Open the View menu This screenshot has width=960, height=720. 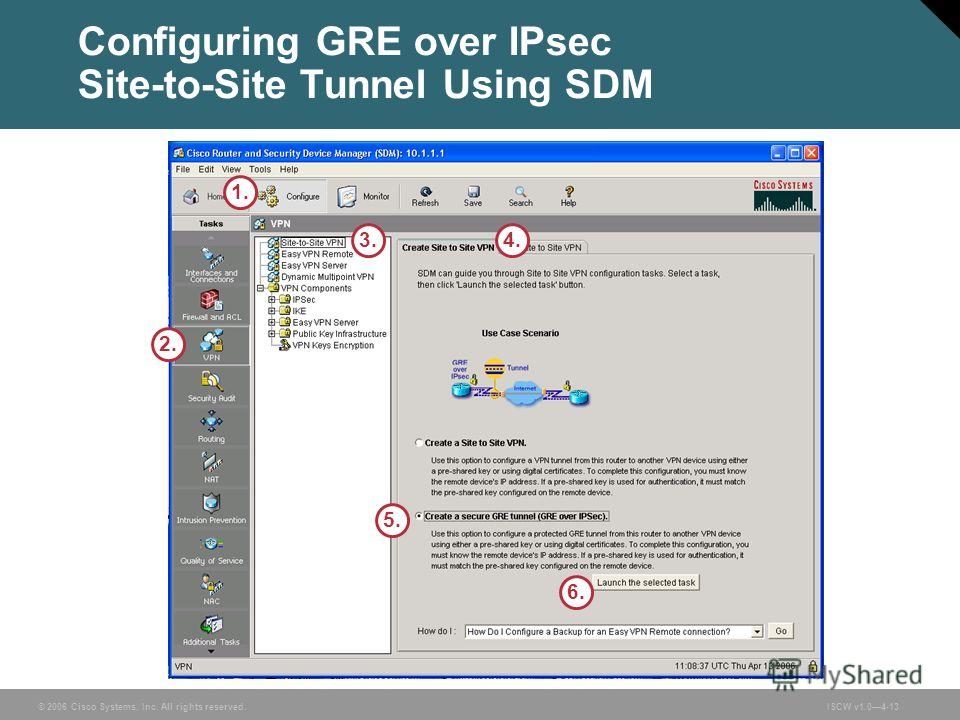coord(231,170)
